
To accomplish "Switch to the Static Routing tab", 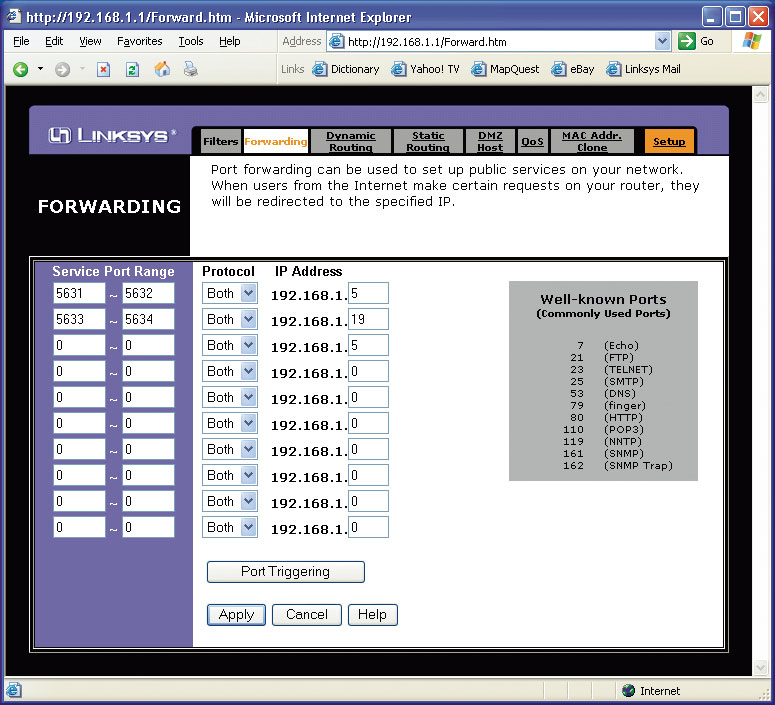I will pyautogui.click(x=428, y=141).
